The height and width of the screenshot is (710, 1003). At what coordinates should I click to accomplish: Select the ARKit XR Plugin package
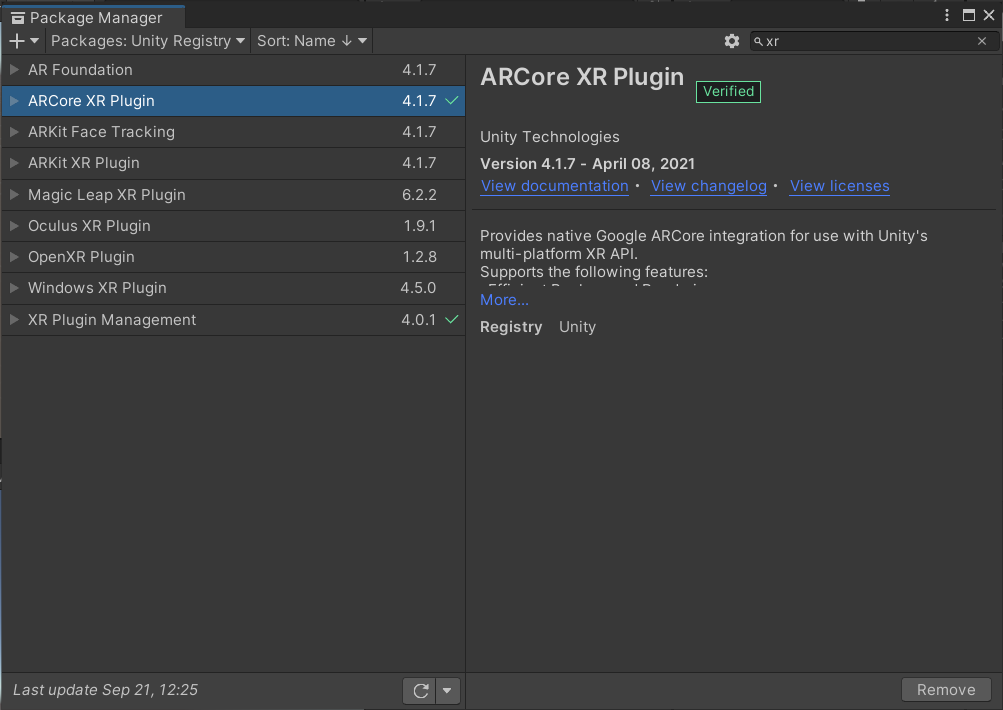pyautogui.click(x=233, y=163)
